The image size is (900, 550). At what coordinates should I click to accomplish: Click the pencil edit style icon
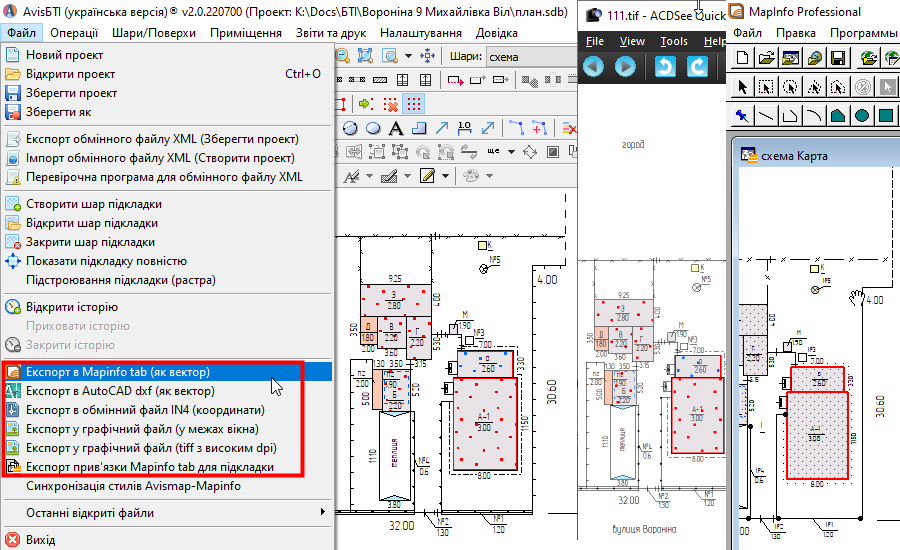427,176
